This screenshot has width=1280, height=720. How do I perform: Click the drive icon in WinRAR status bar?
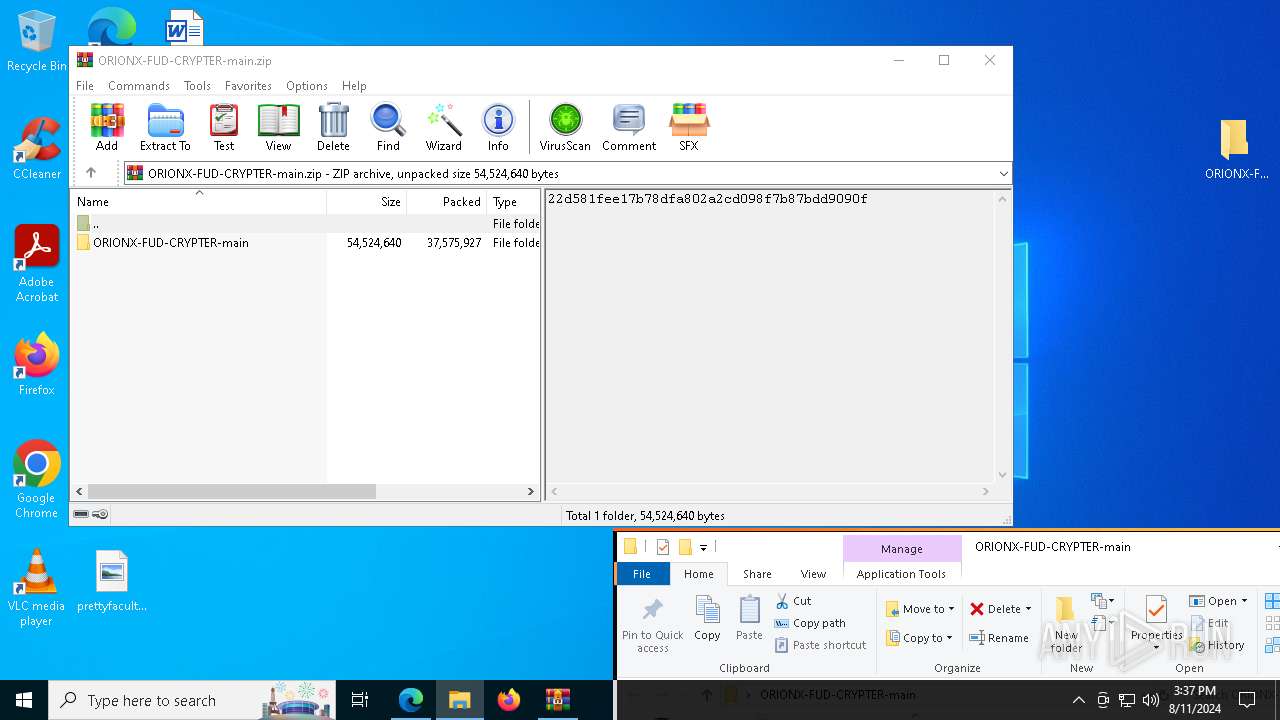pos(81,514)
